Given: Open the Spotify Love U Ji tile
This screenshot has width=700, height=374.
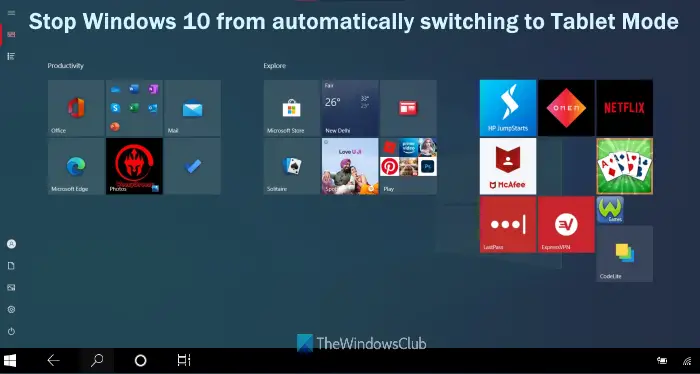Looking at the screenshot, I should (350, 166).
